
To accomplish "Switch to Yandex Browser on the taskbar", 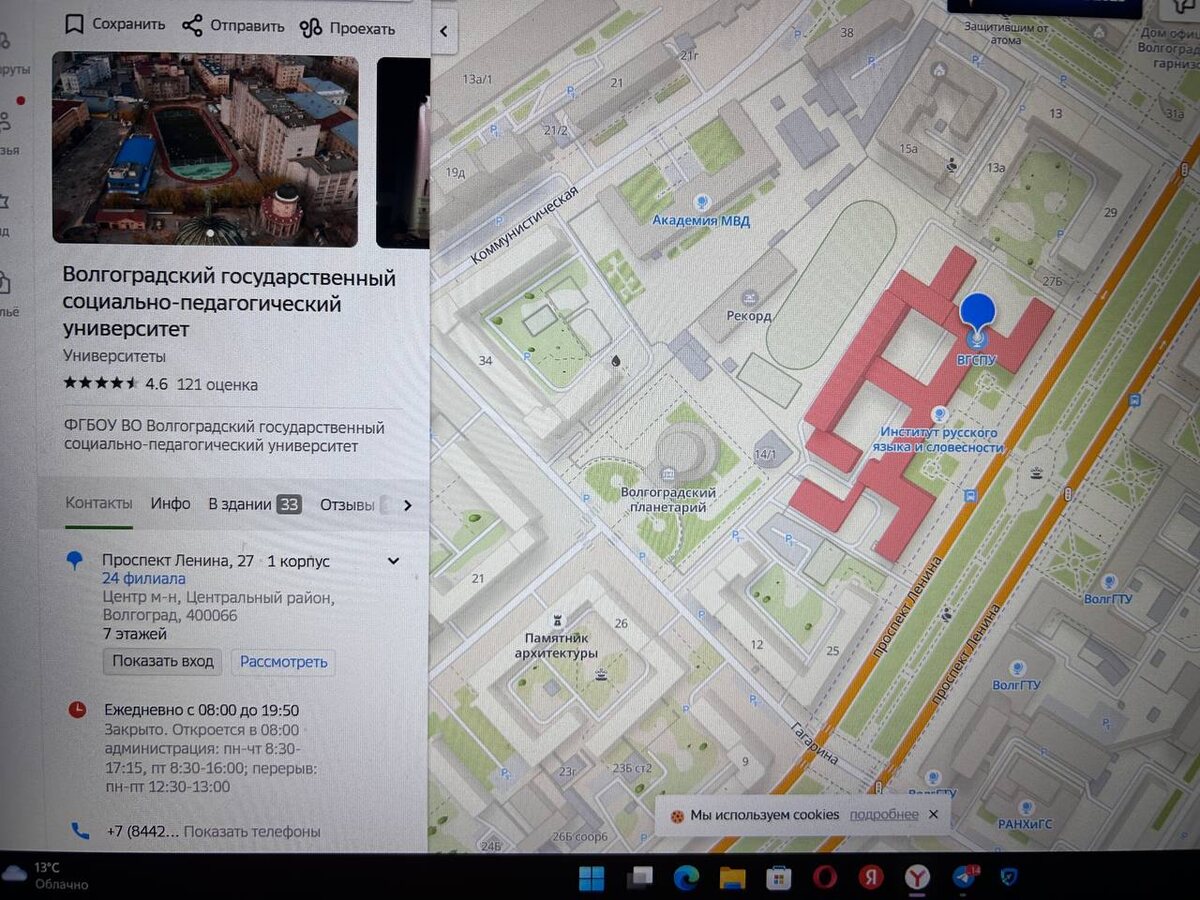I will (917, 878).
